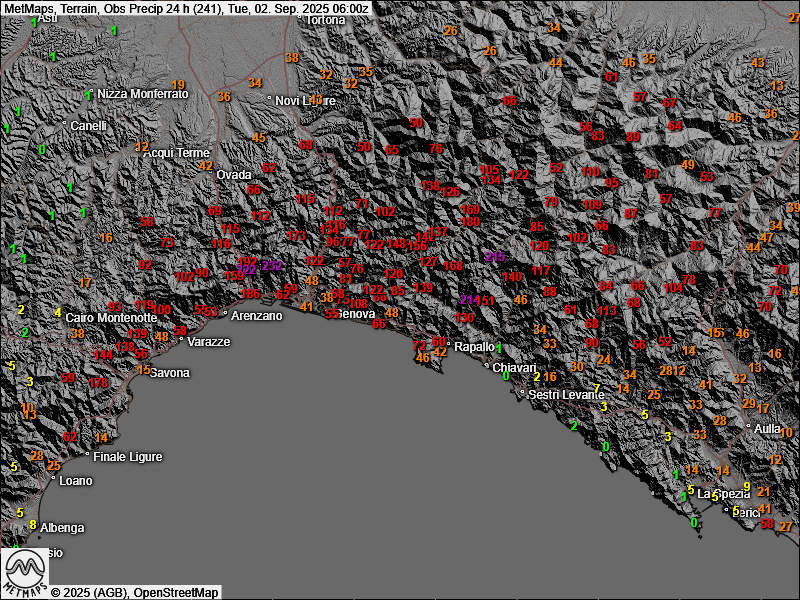This screenshot has width=800, height=600.
Task: Select the La Spezia city label
Action: coord(723,494)
